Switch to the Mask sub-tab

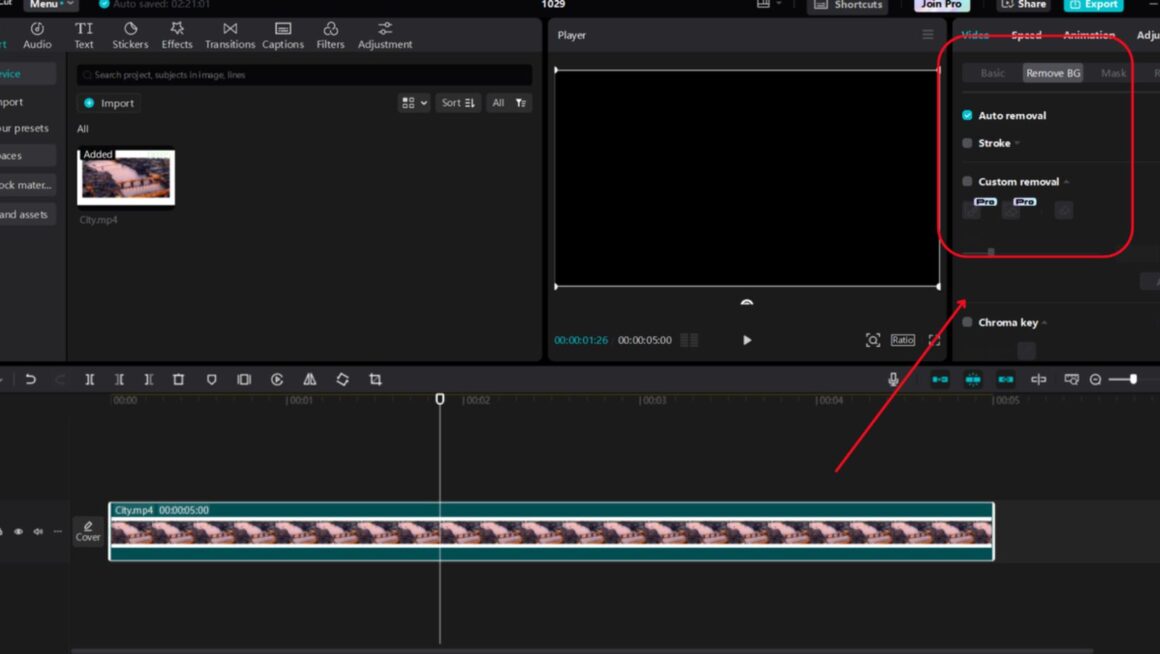pos(1113,73)
